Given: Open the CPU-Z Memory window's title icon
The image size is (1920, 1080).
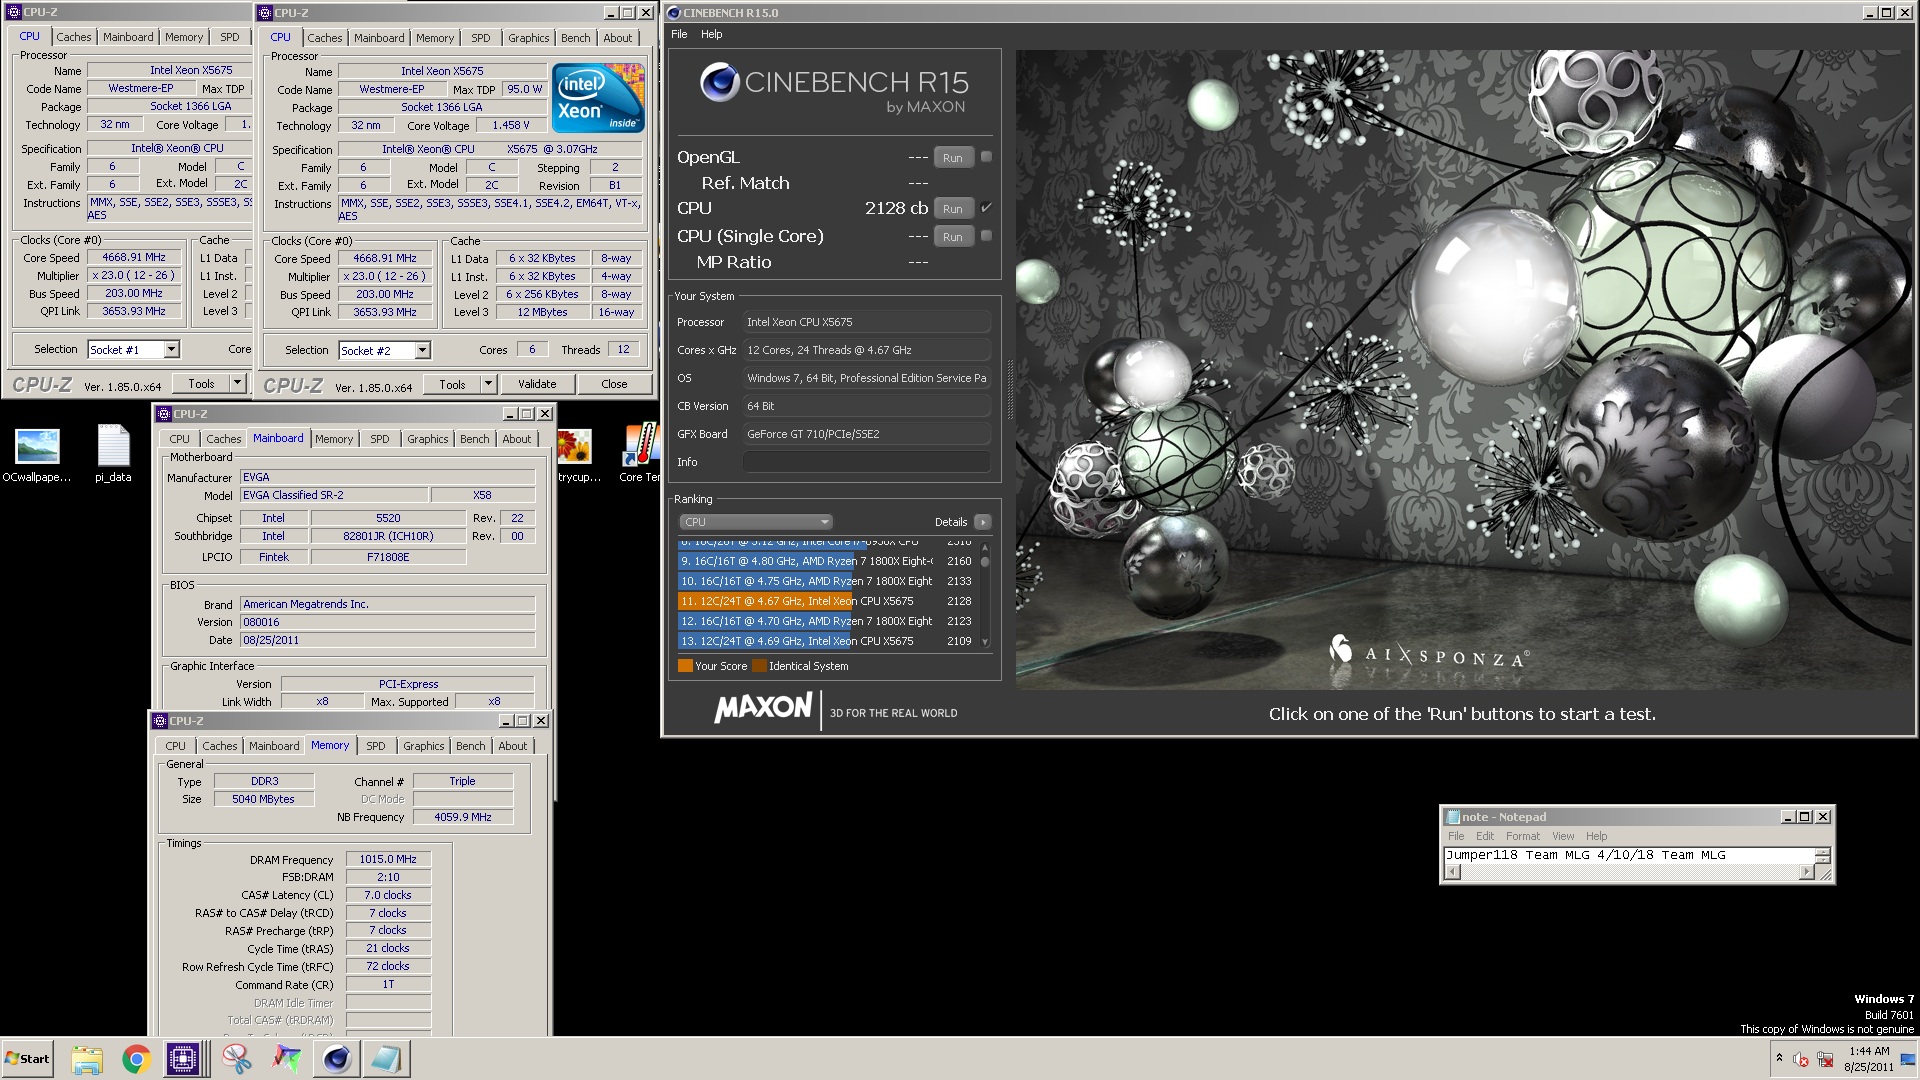Looking at the screenshot, I should pyautogui.click(x=160, y=721).
